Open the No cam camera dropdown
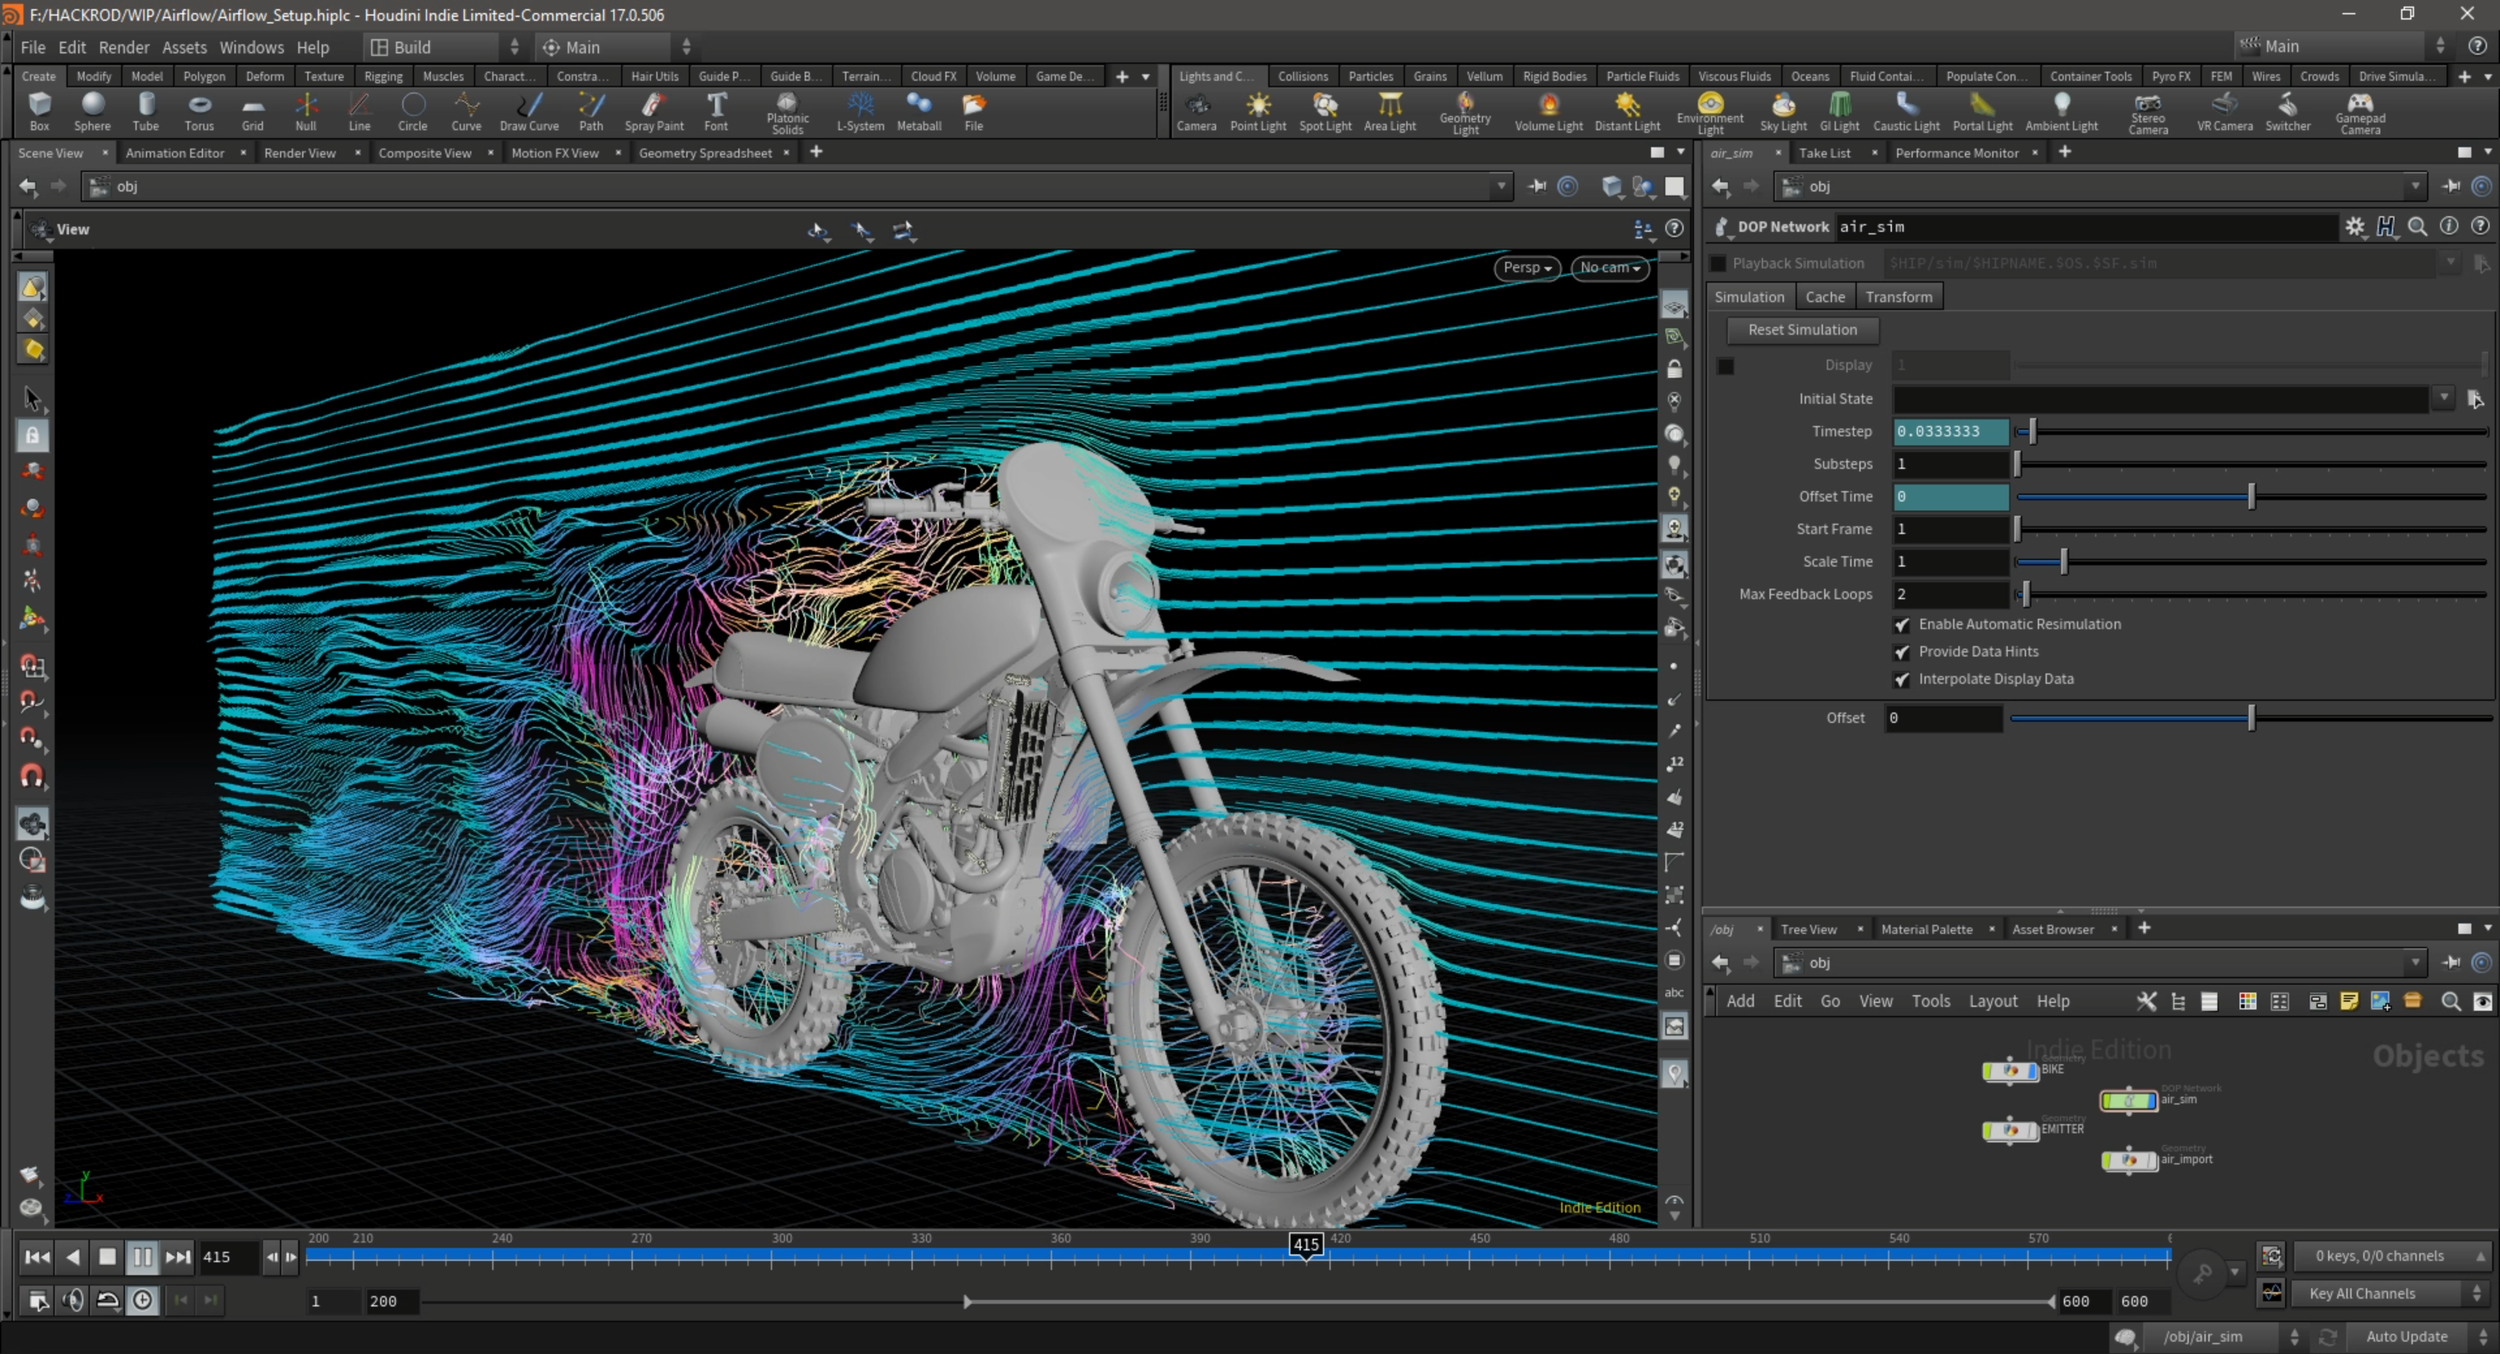Screen dimensions: 2500x1354 (1609, 268)
